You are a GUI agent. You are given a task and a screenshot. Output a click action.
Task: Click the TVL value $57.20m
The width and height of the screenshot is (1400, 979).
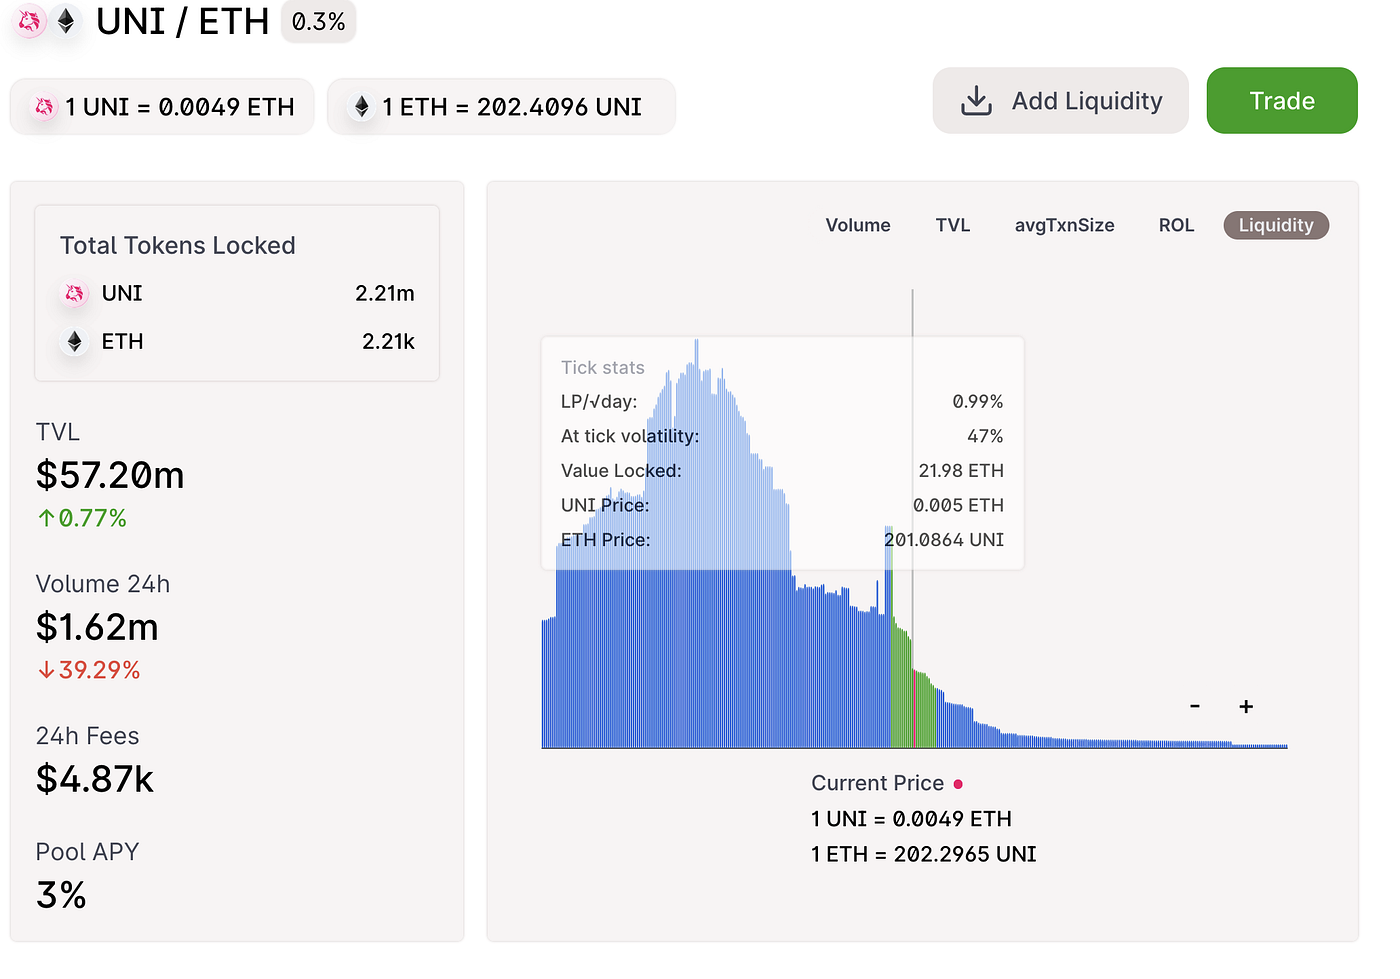click(110, 475)
